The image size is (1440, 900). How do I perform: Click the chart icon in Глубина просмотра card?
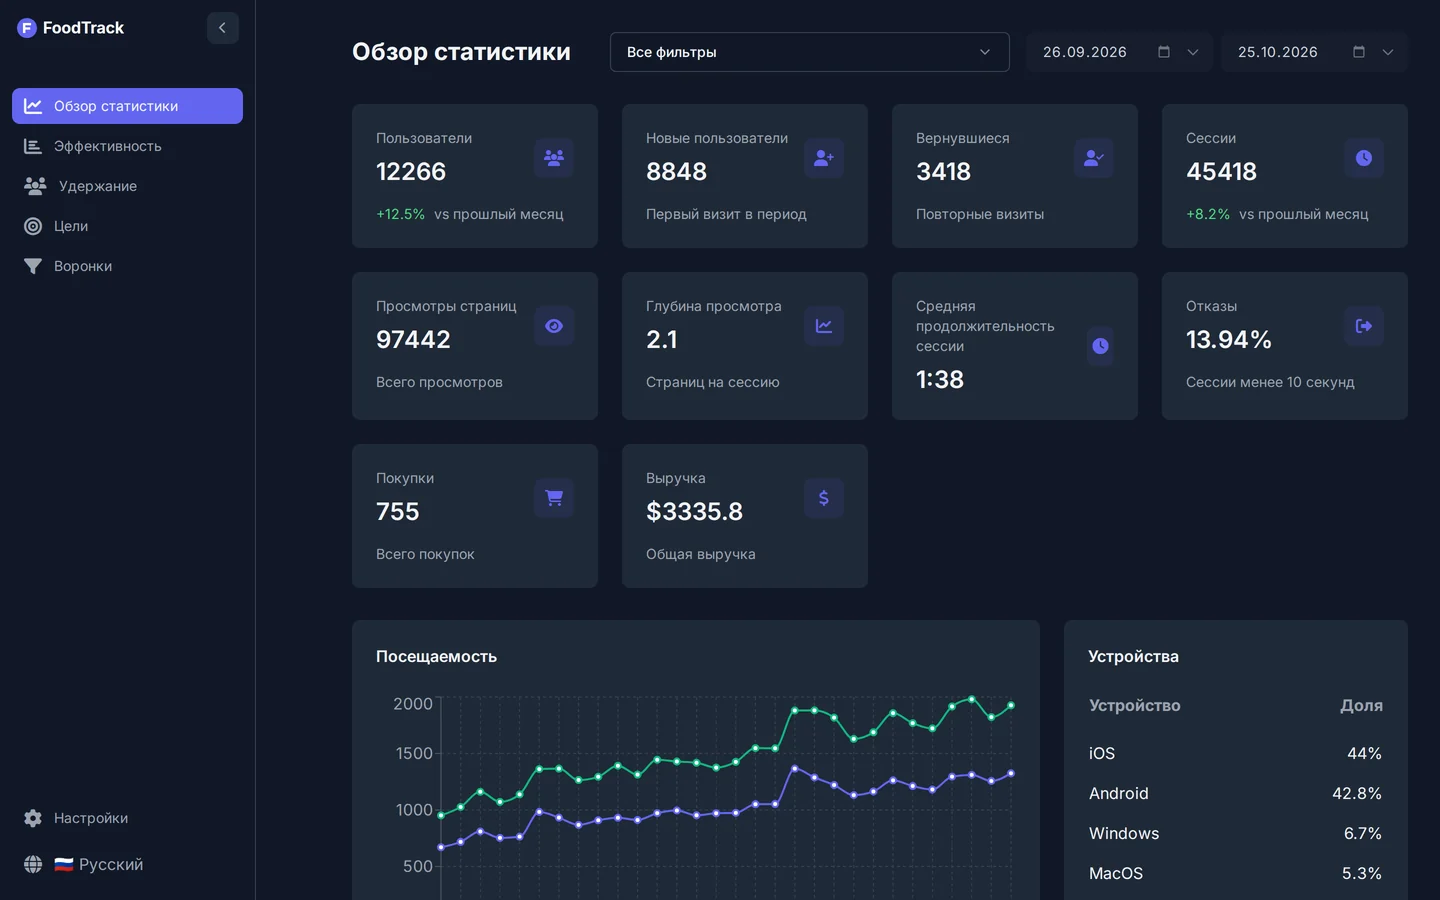pyautogui.click(x=824, y=326)
